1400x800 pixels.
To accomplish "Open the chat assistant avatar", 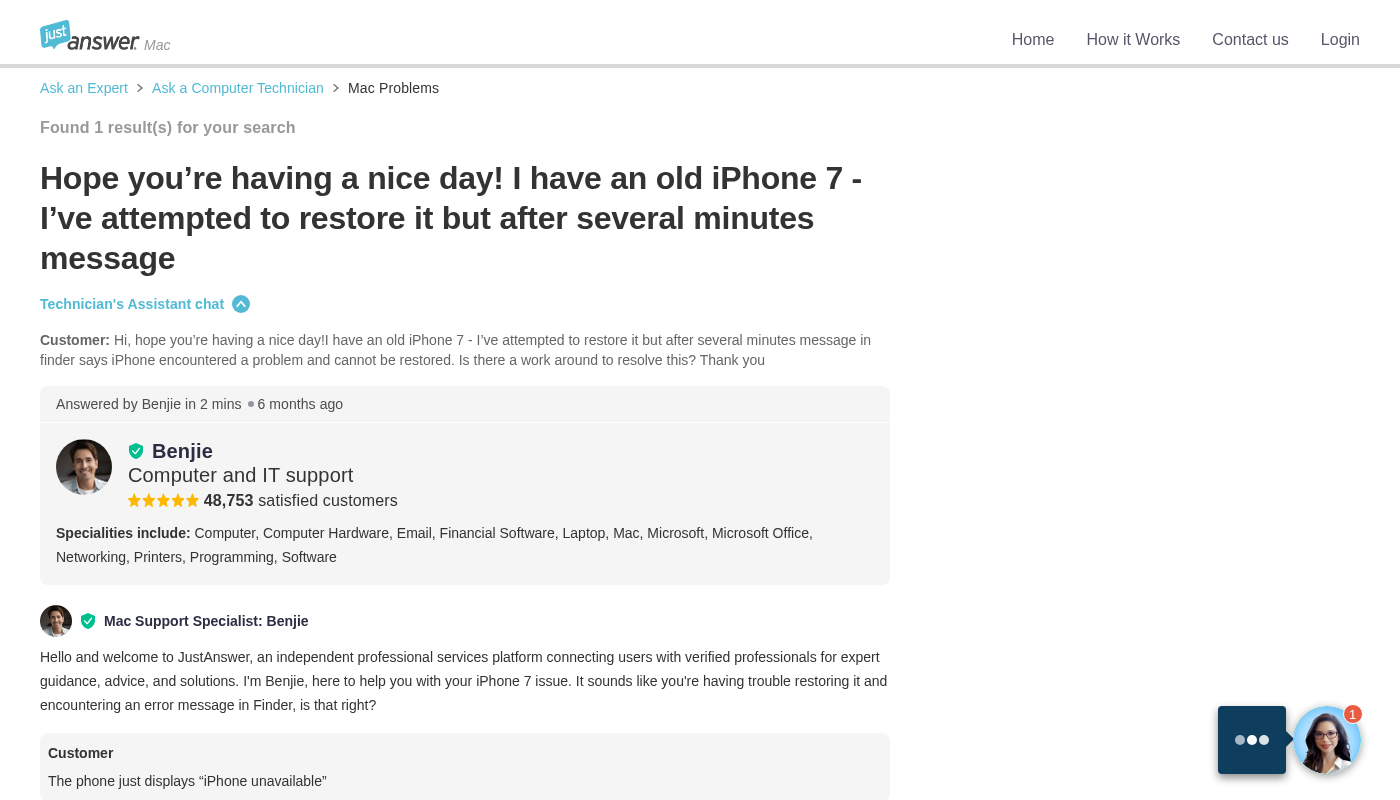I will (1326, 741).
